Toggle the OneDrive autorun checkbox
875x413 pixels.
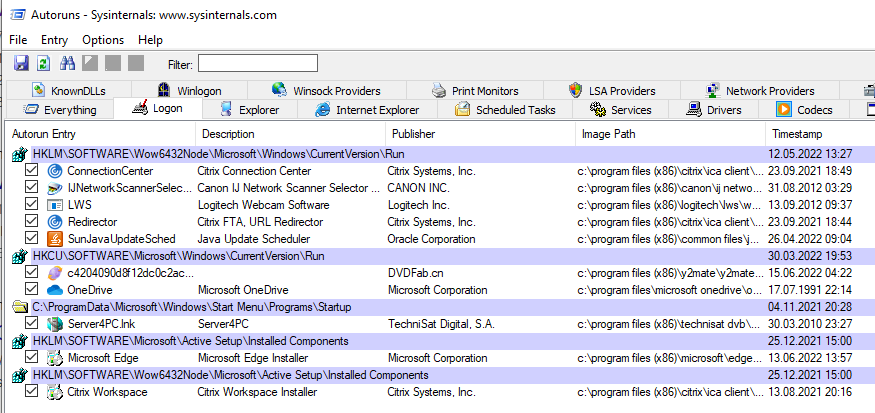coord(31,289)
